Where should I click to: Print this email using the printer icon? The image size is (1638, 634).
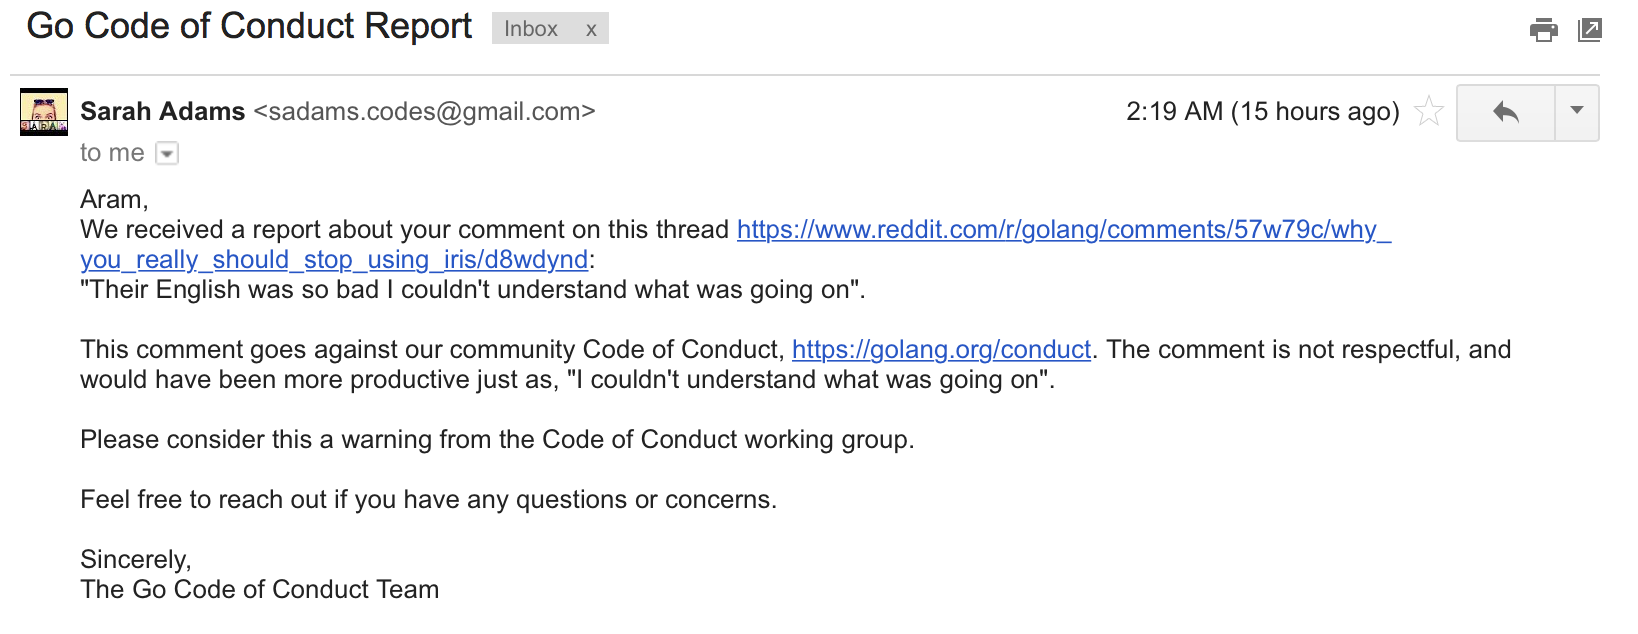click(1543, 30)
